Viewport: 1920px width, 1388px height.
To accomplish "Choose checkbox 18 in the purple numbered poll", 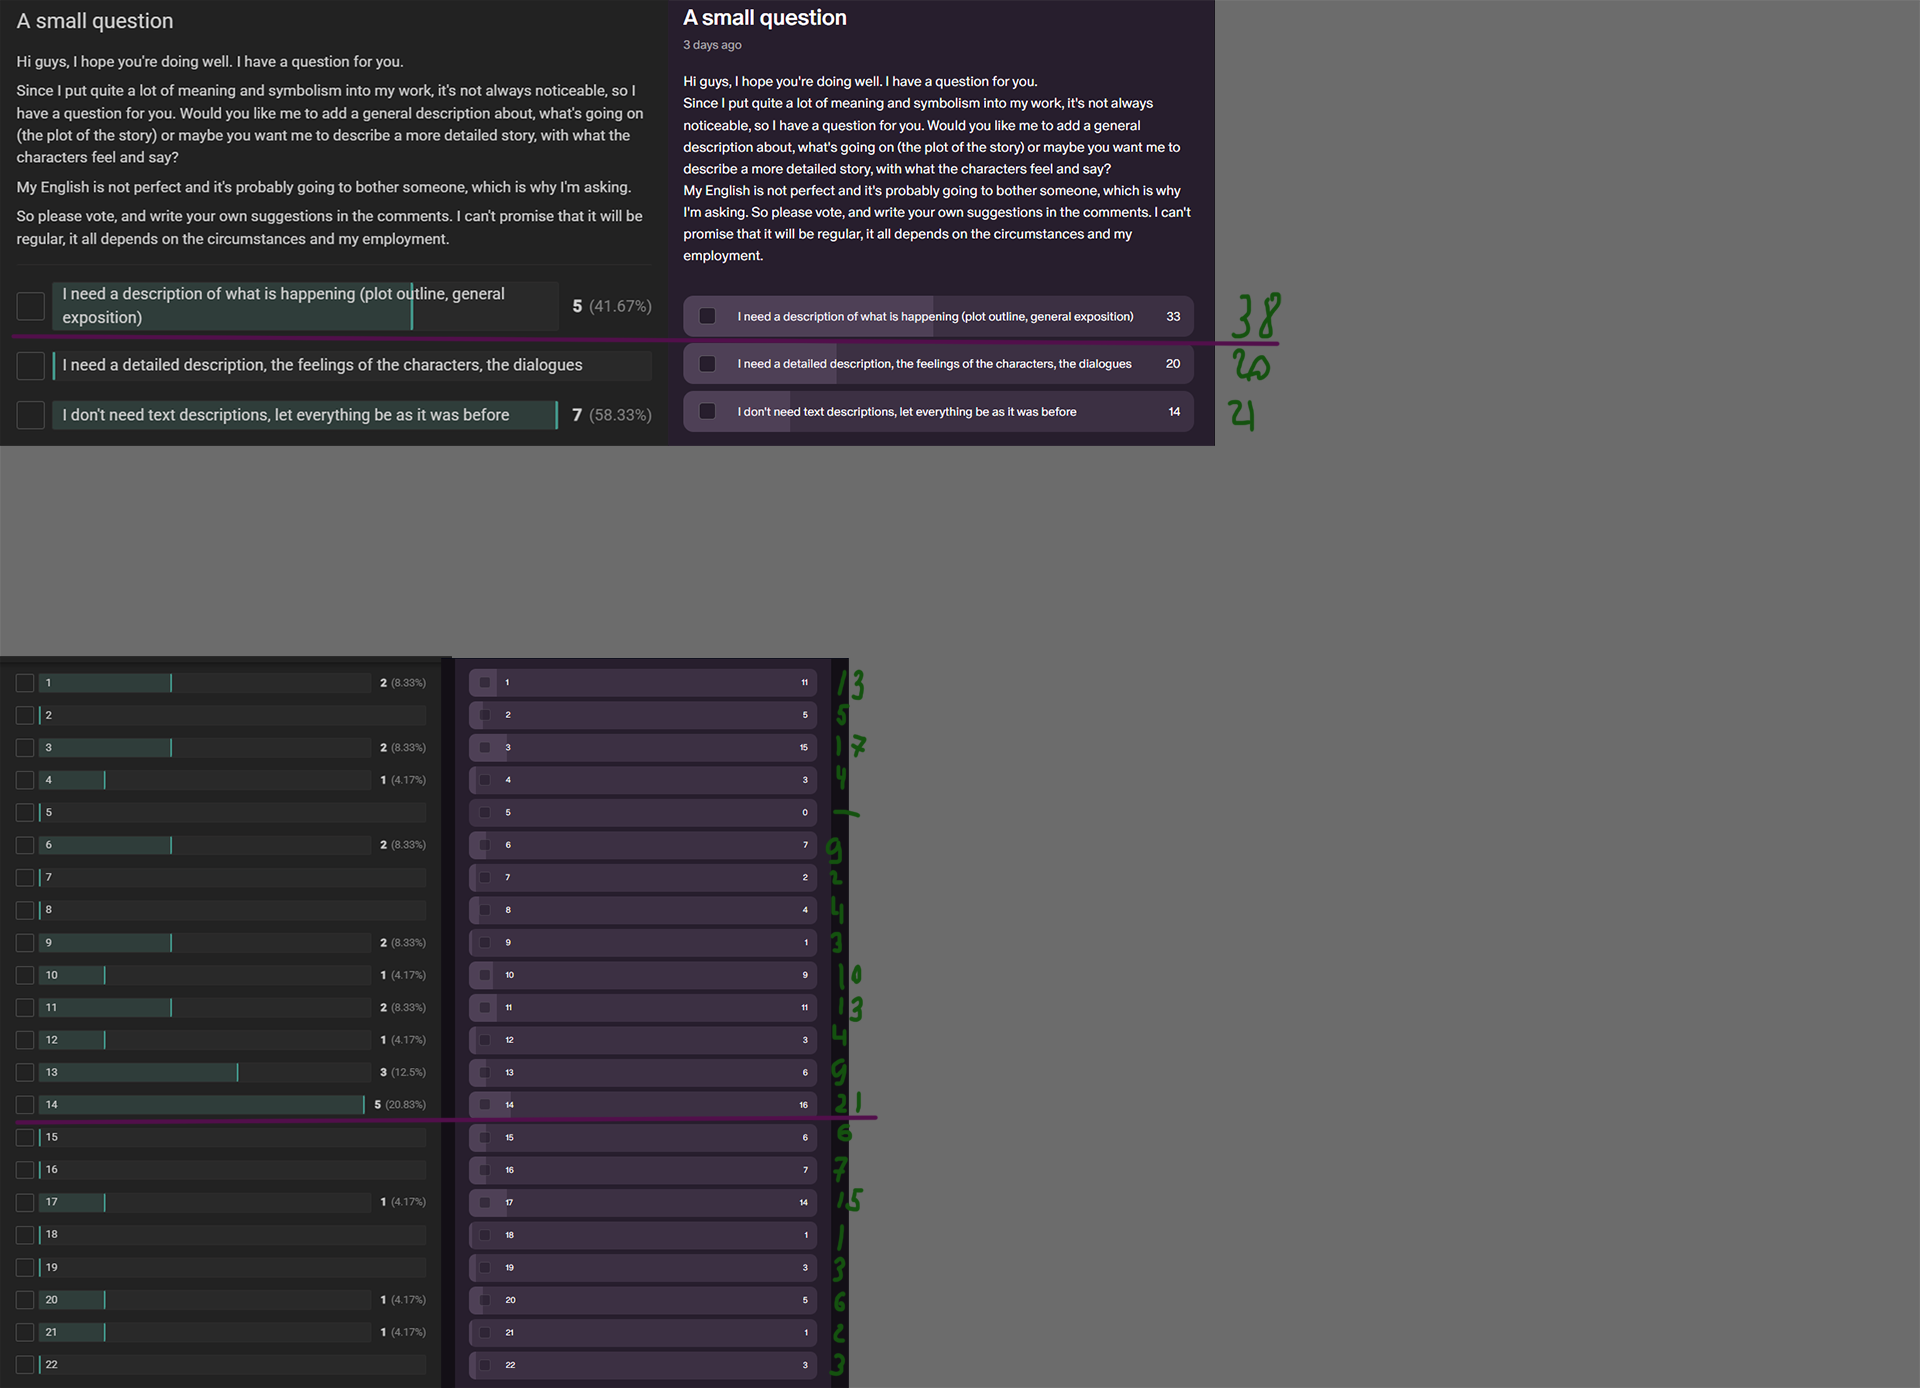I will [485, 1235].
